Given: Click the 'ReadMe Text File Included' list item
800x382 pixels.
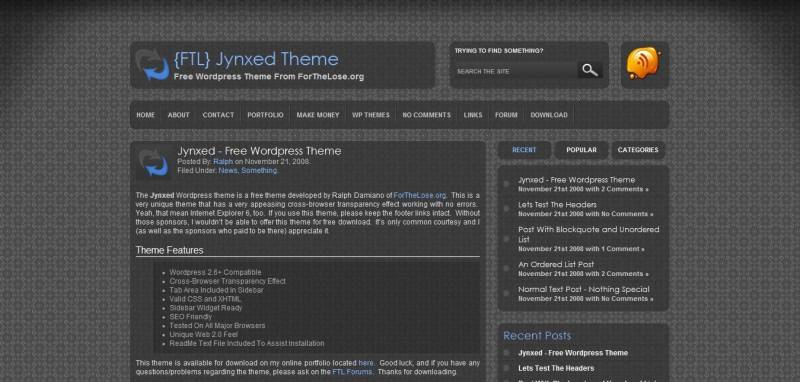Looking at the screenshot, I should pyautogui.click(x=247, y=343).
